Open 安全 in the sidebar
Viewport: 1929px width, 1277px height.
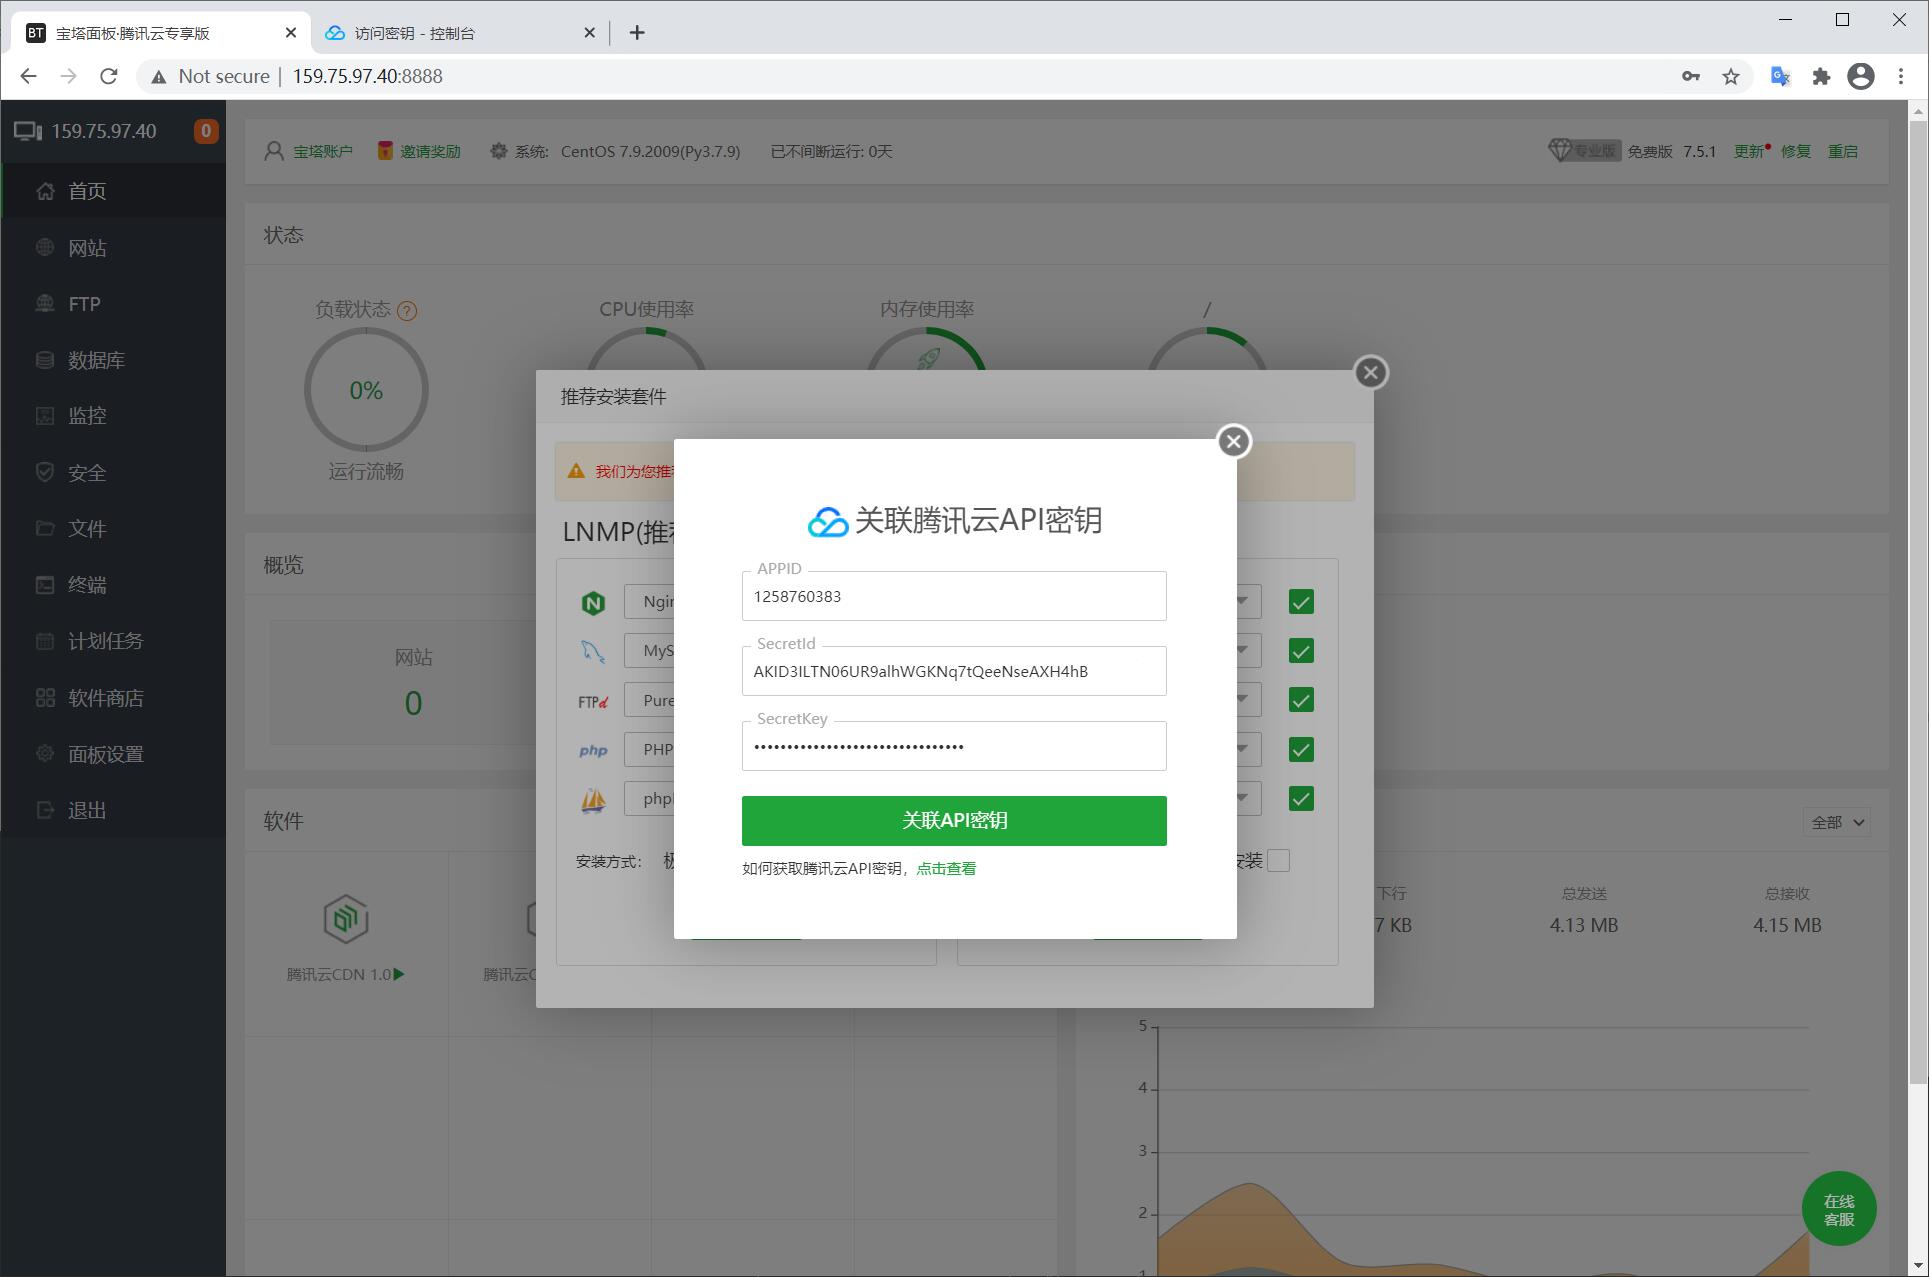113,473
